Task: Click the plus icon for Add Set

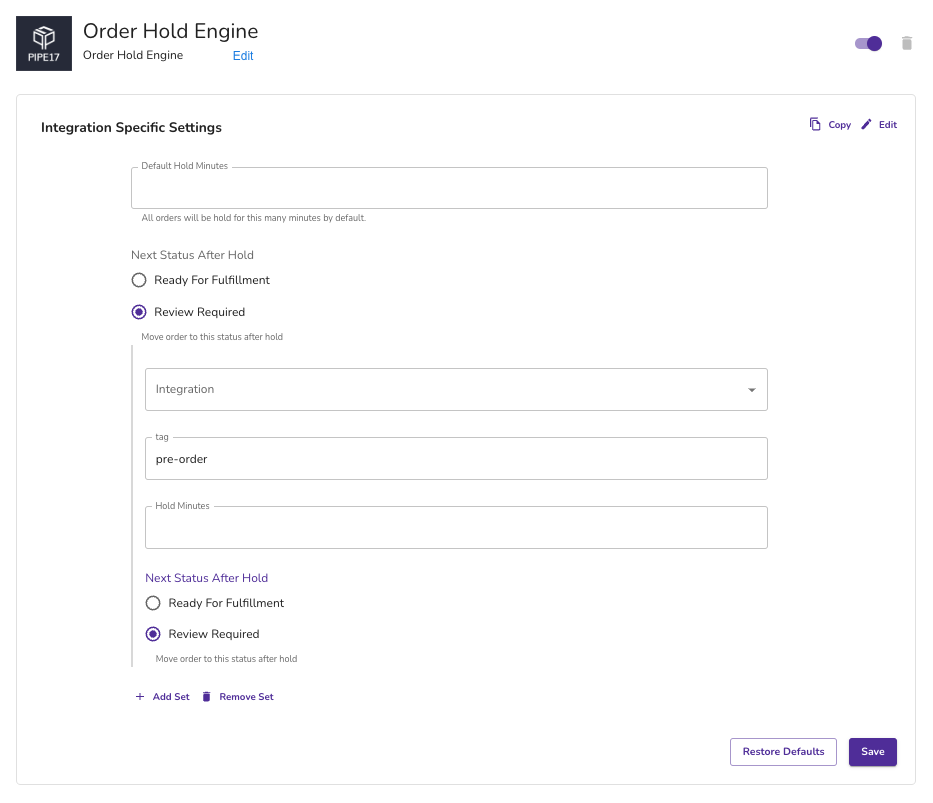Action: point(140,697)
